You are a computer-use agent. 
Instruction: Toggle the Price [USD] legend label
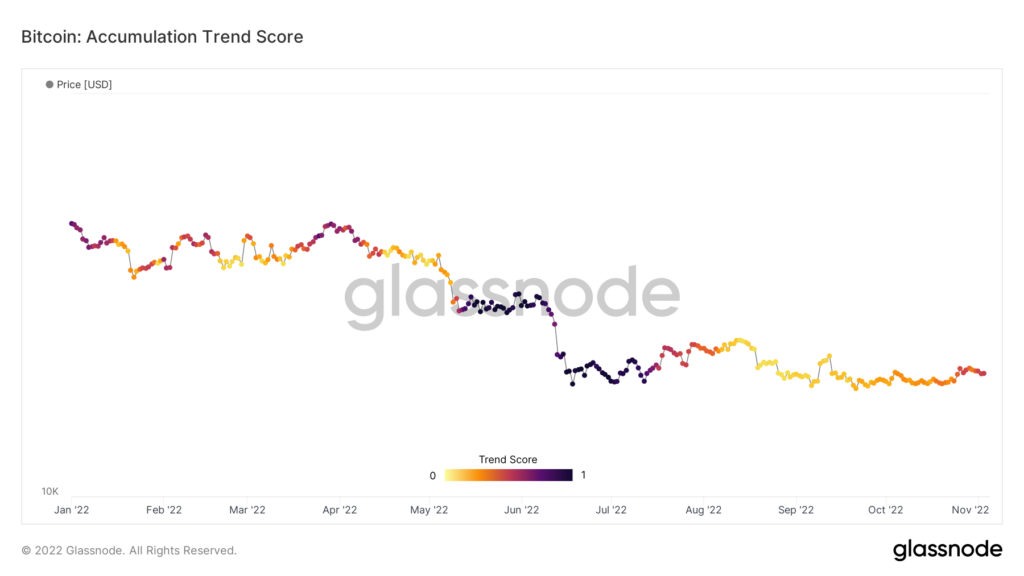coord(84,85)
